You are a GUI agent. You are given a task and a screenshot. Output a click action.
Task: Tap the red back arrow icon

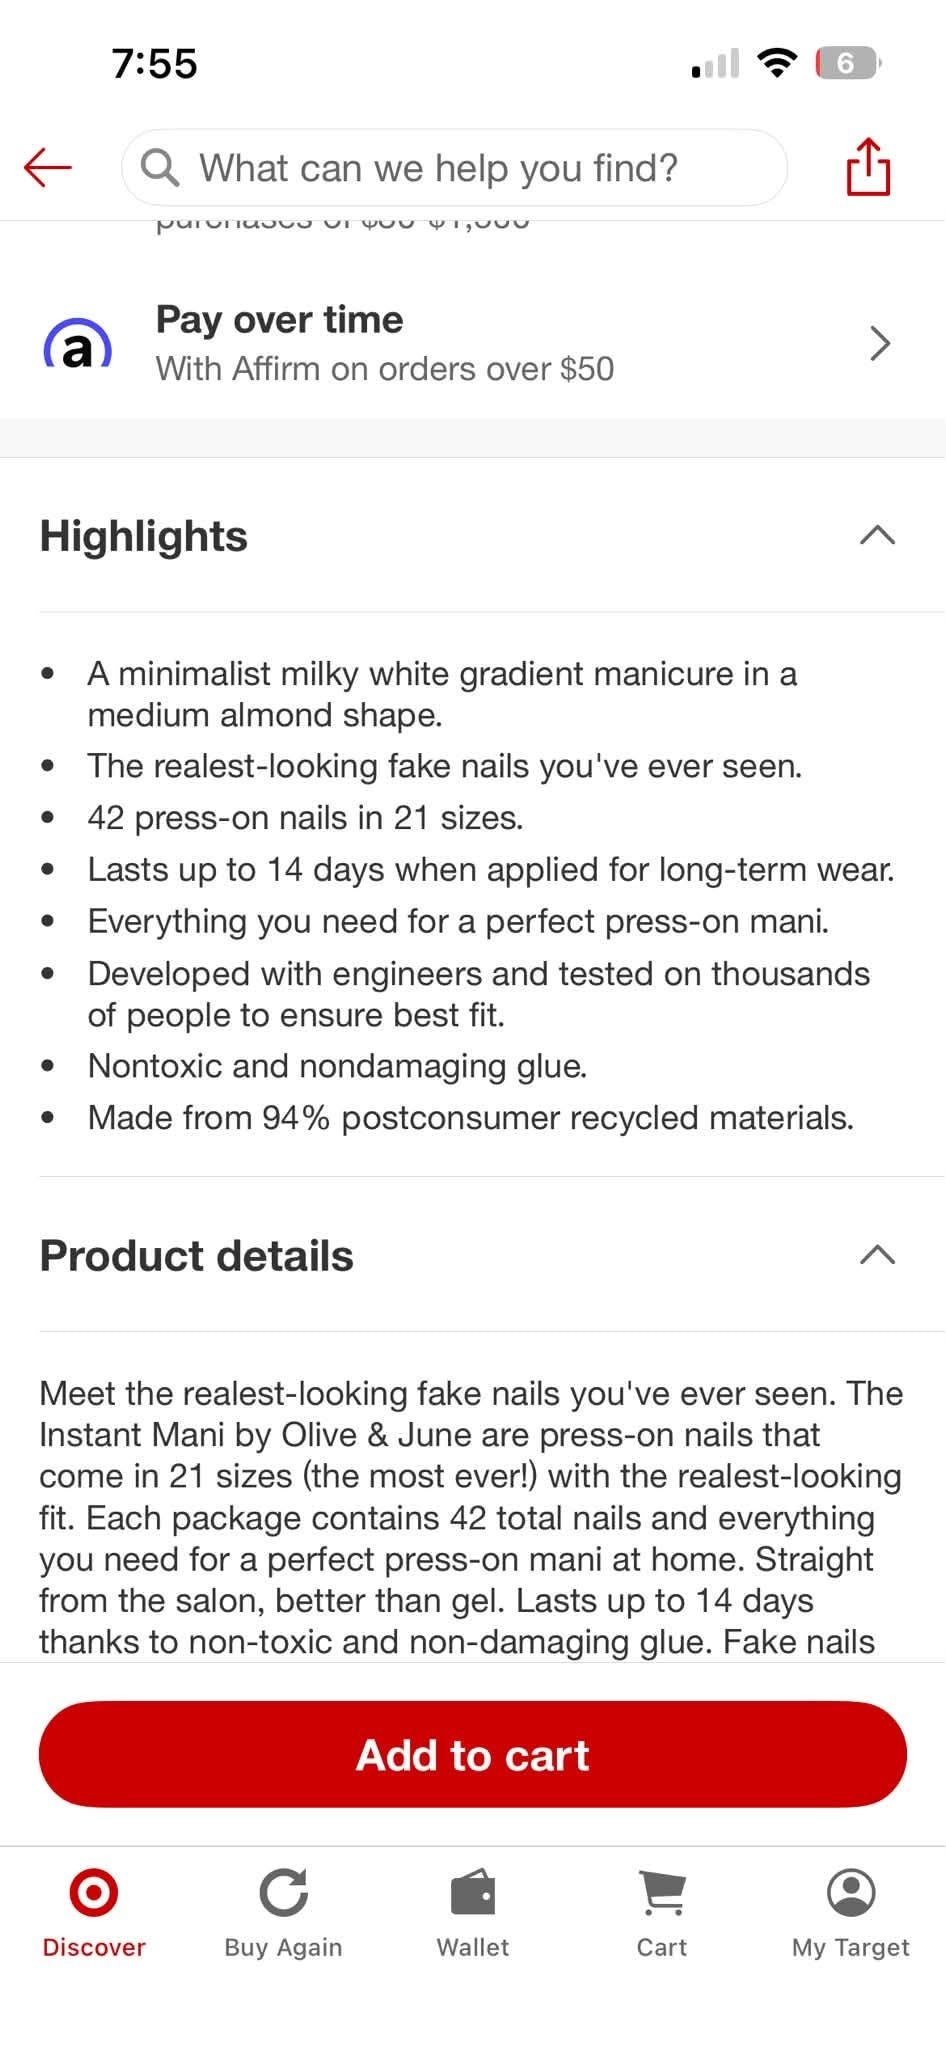pyautogui.click(x=48, y=167)
